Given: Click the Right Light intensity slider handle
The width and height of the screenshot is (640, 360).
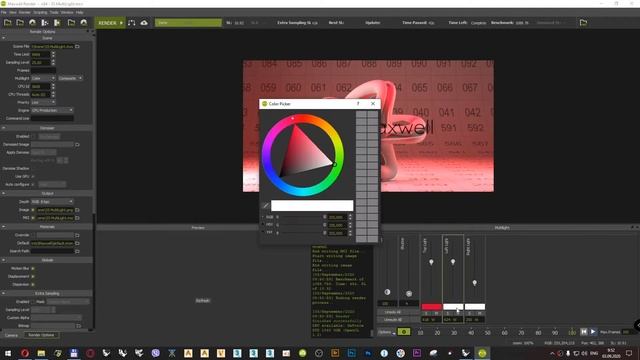Looking at the screenshot, I should point(474,283).
